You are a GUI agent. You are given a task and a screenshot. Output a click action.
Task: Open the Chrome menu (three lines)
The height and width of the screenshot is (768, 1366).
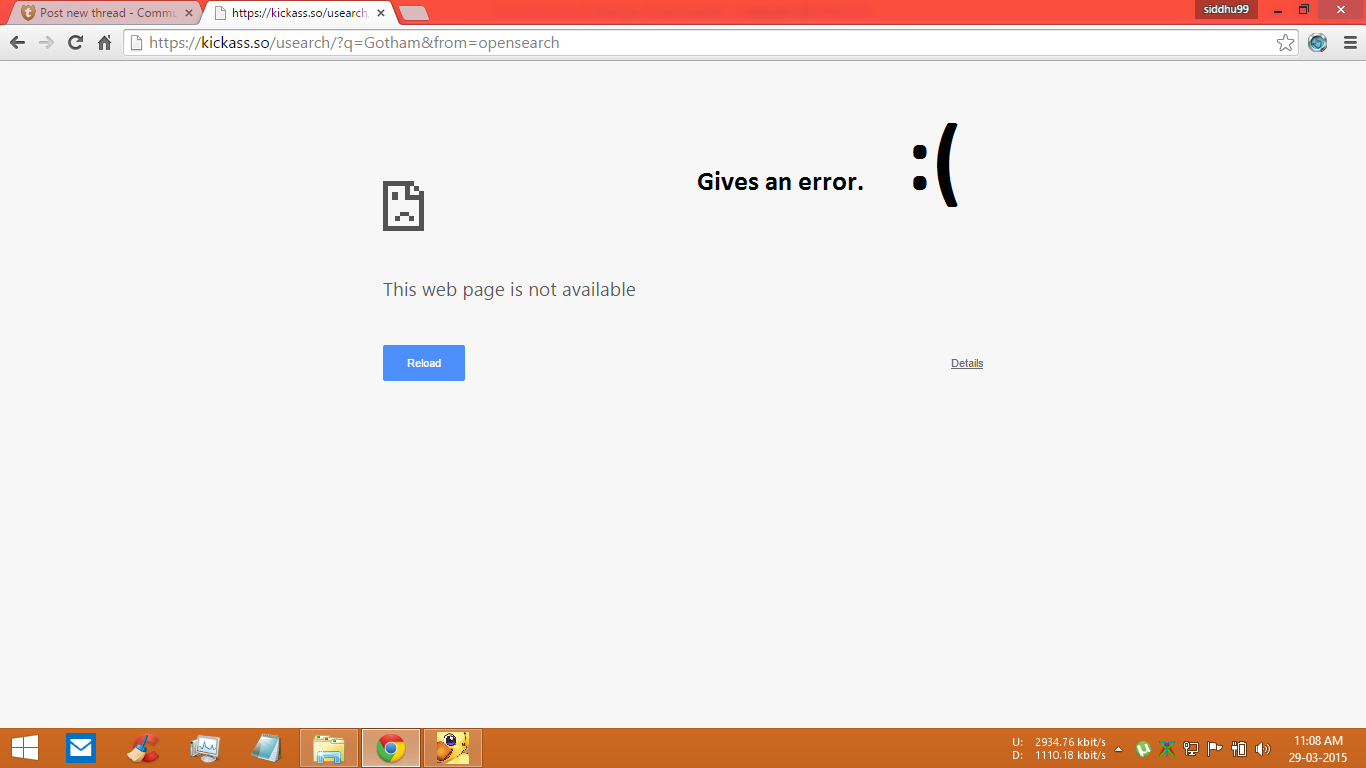[x=1348, y=43]
